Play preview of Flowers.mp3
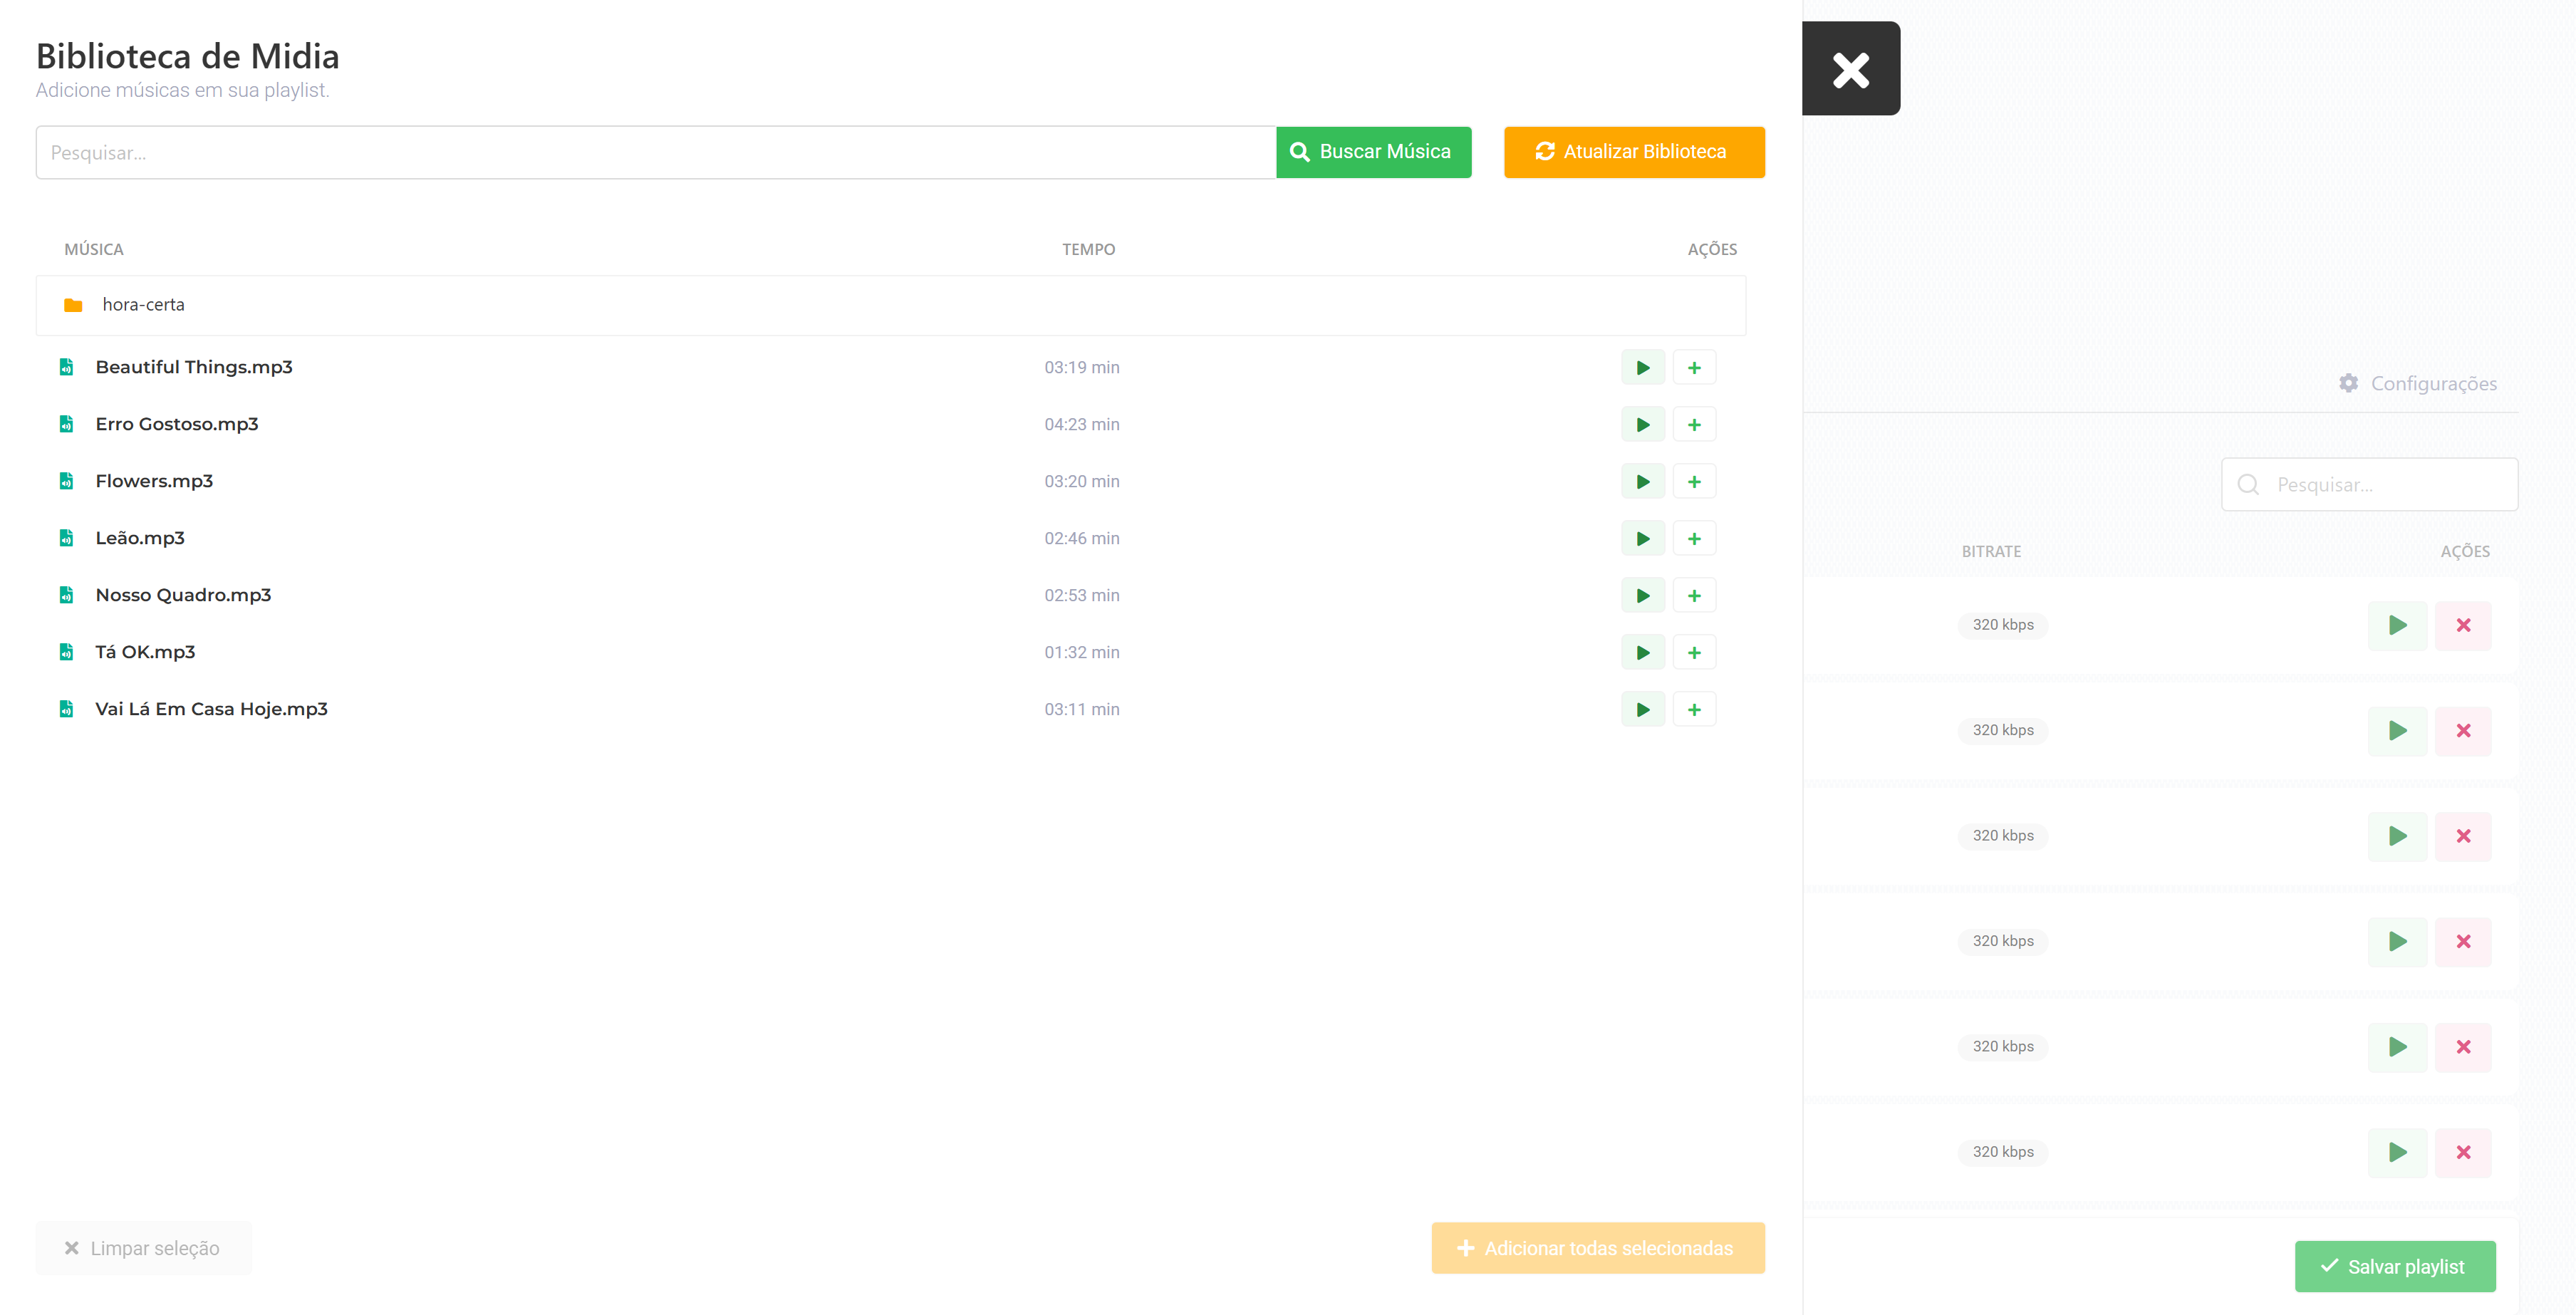 pyautogui.click(x=1642, y=481)
